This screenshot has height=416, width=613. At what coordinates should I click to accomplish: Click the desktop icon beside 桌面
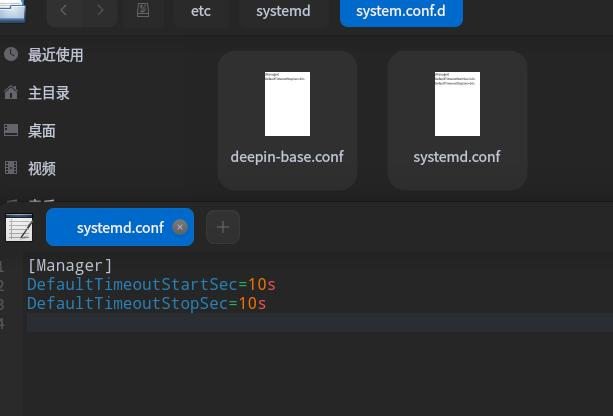[11, 130]
